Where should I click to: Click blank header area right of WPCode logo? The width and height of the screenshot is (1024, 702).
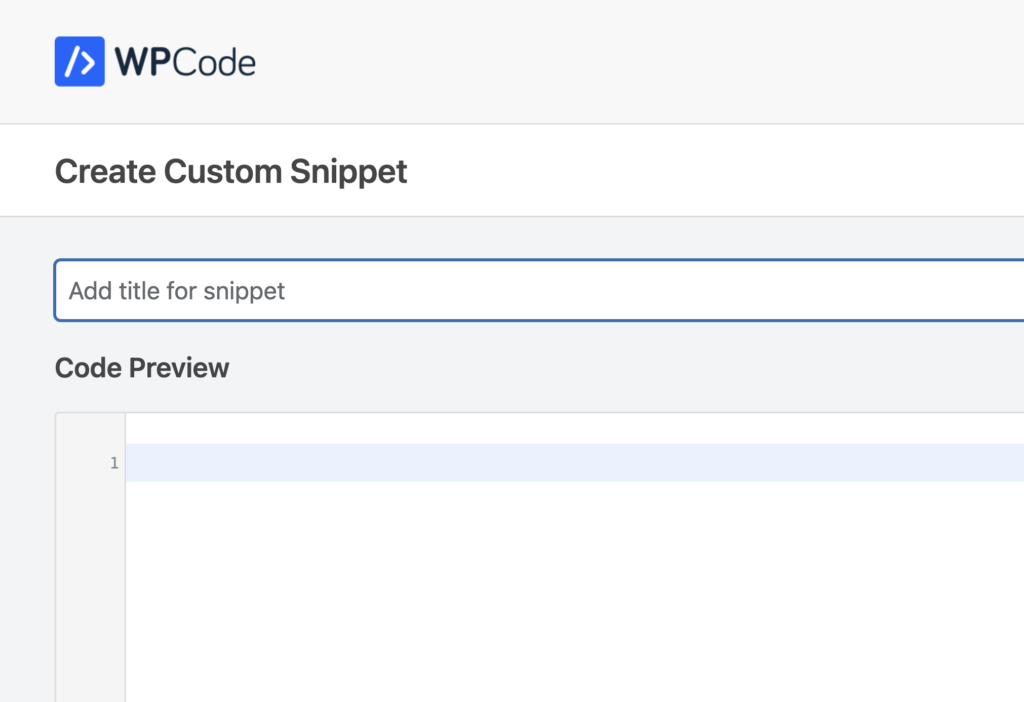640,61
